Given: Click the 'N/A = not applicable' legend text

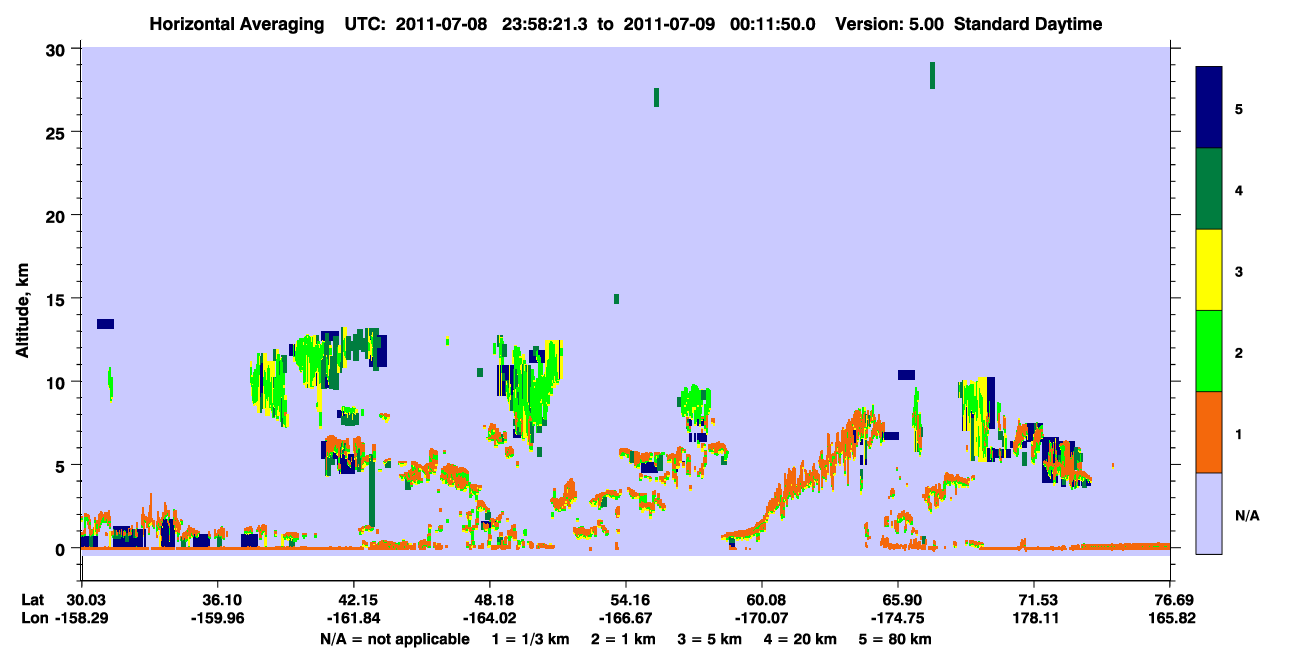Looking at the screenshot, I should (x=395, y=639).
